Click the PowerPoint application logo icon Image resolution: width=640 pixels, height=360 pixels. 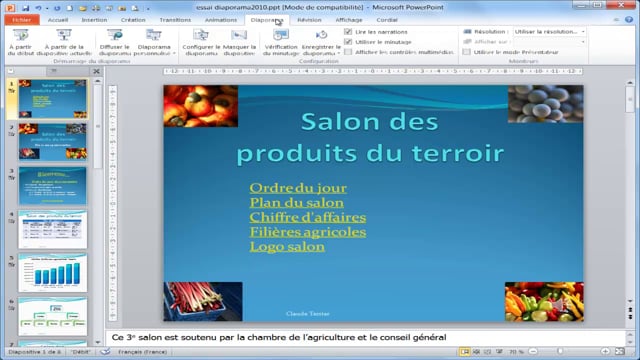pos(10,8)
